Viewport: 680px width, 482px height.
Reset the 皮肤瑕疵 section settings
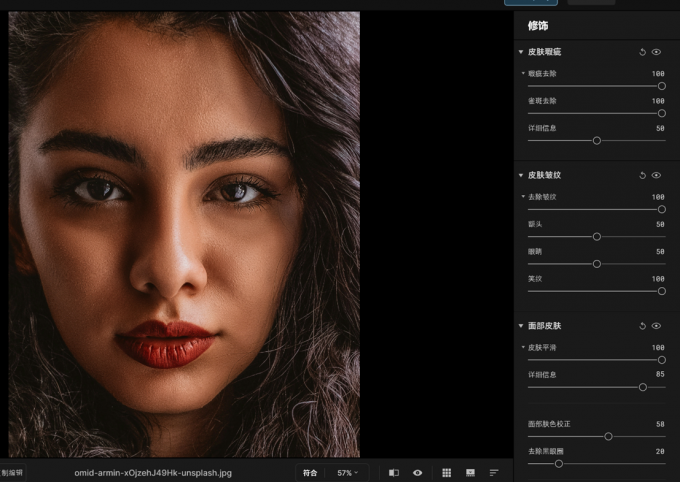click(x=642, y=52)
